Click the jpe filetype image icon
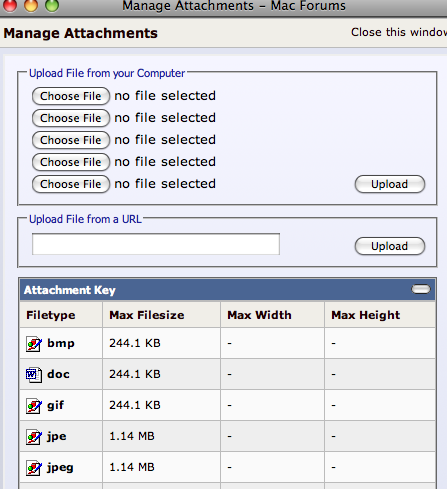The height and width of the screenshot is (489, 447). pyautogui.click(x=34, y=437)
